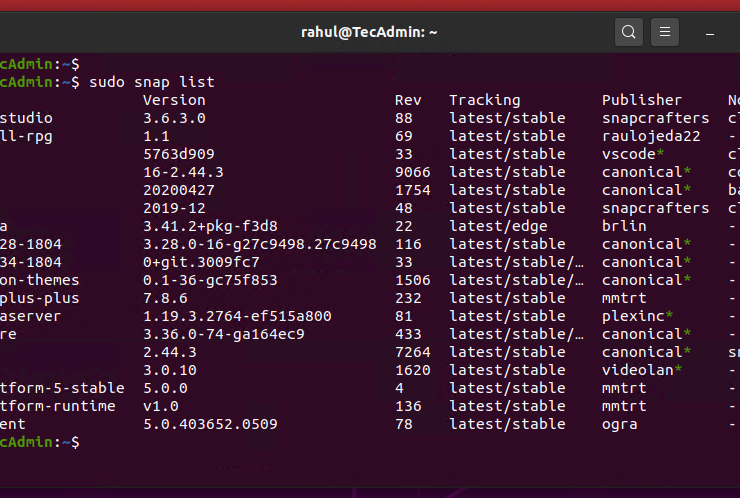Image resolution: width=740 pixels, height=498 pixels.
Task: Click the Publisher column header
Action: tap(641, 100)
